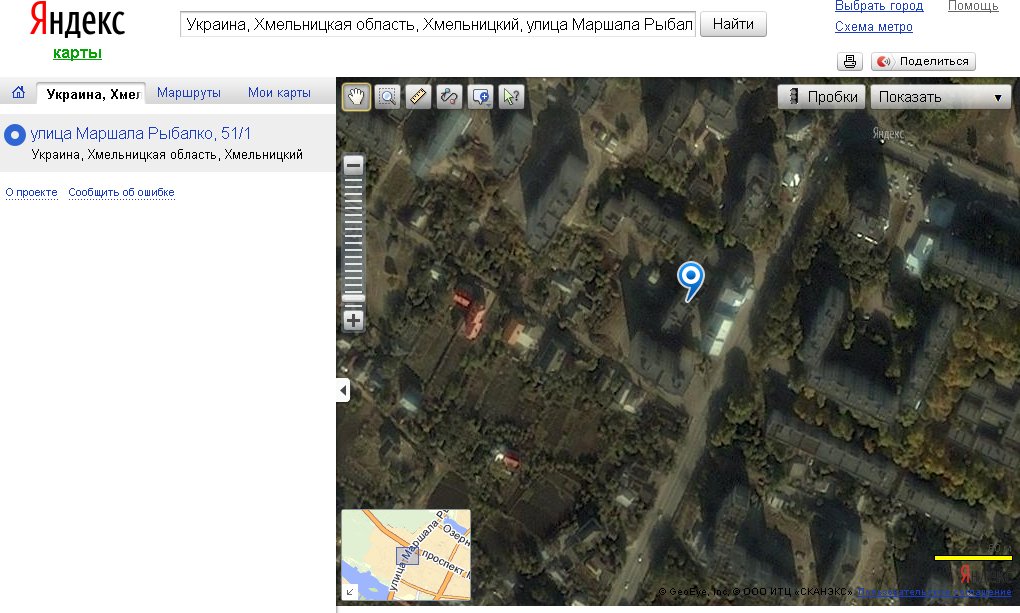Viewport: 1020px width, 613px height.
Task: Click Украина, Хмельницкая область, Хмельницкий text
Action: coord(167,155)
